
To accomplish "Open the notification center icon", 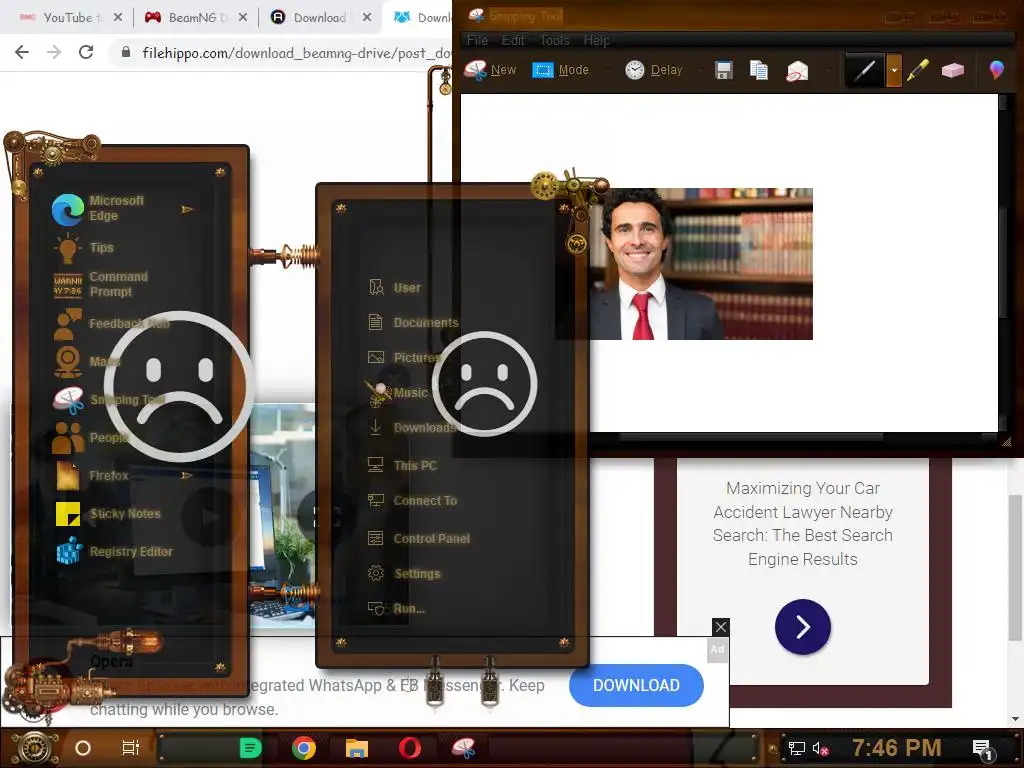I will 982,748.
